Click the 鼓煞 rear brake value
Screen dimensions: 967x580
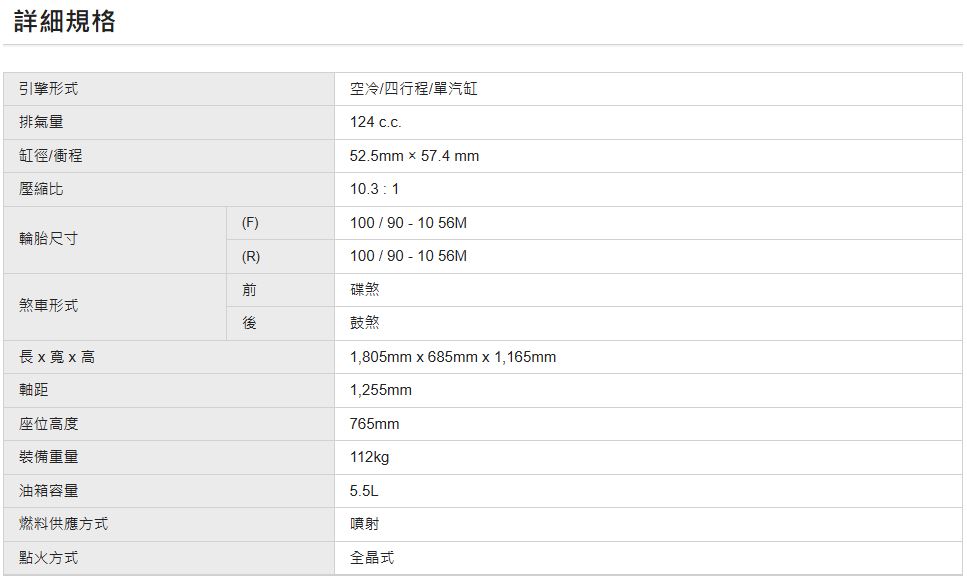(x=365, y=323)
